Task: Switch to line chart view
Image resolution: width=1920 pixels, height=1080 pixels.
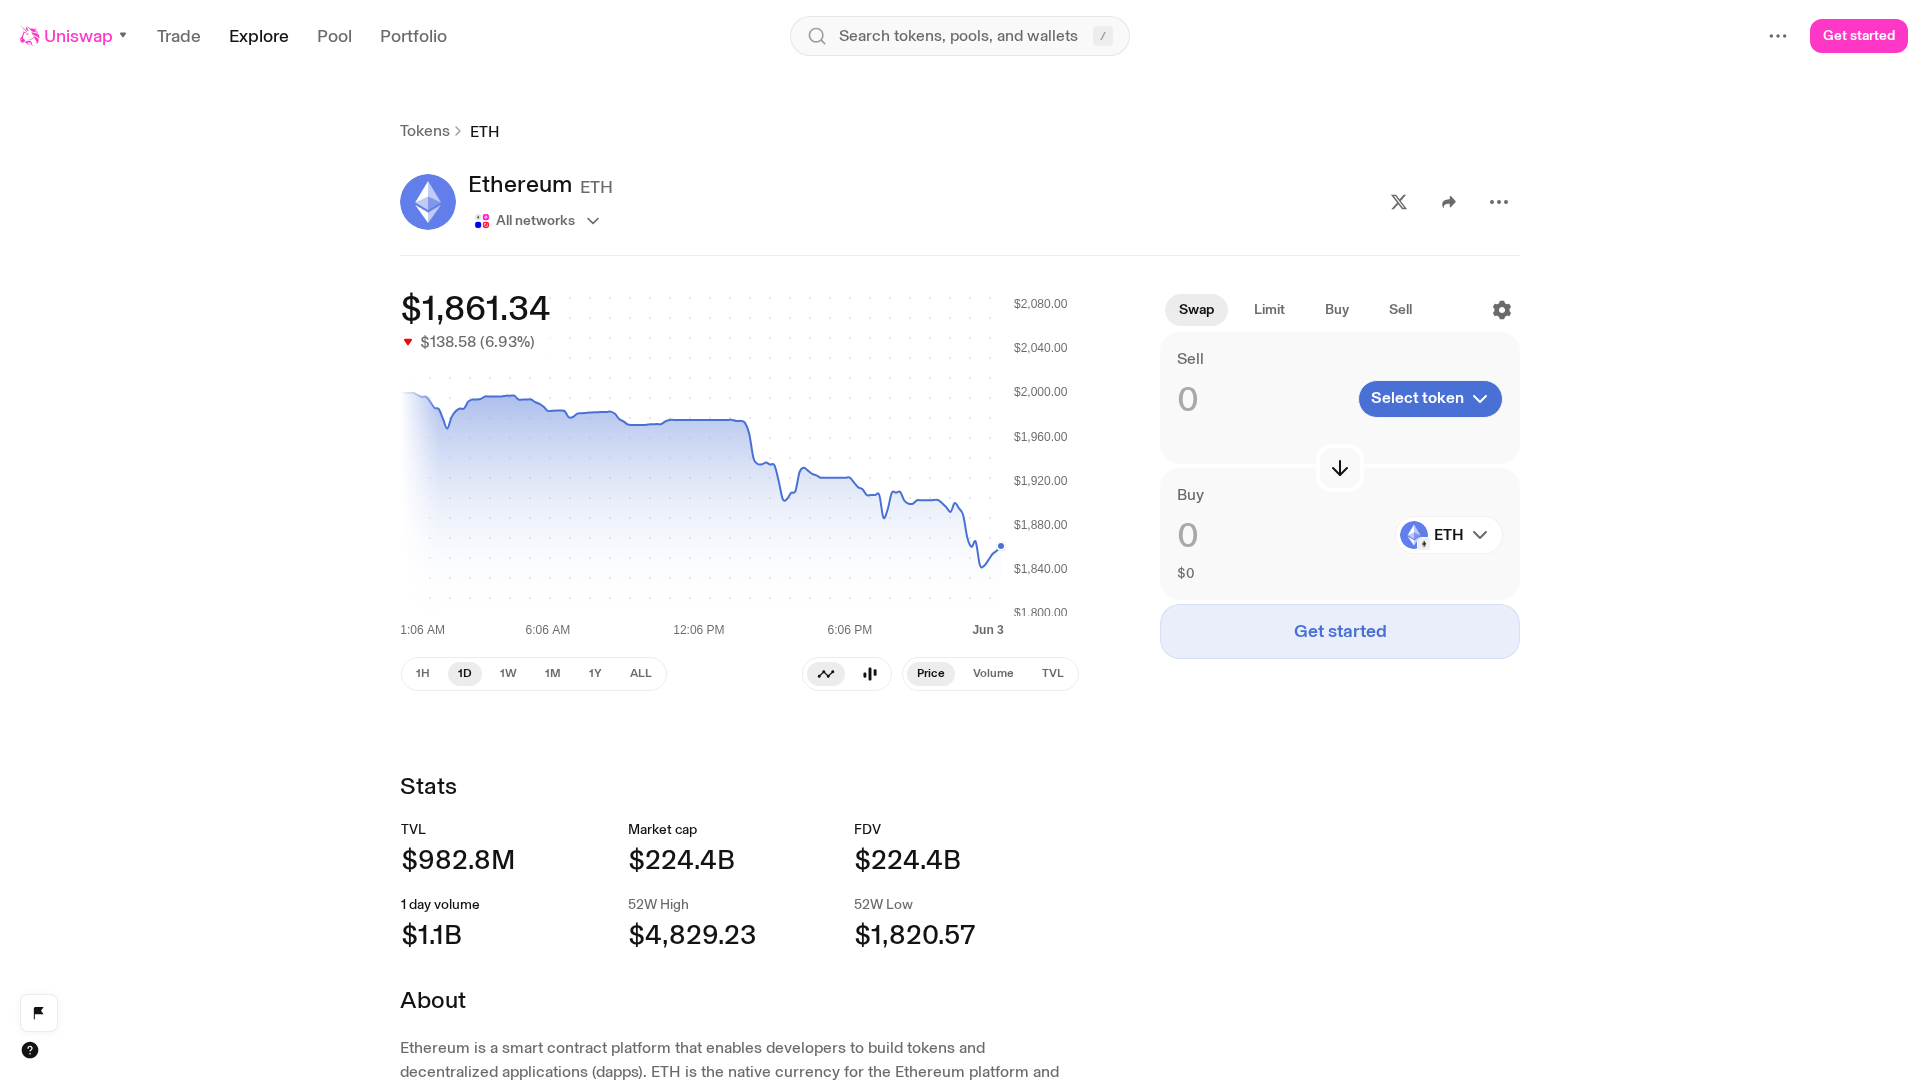Action: pyautogui.click(x=826, y=674)
